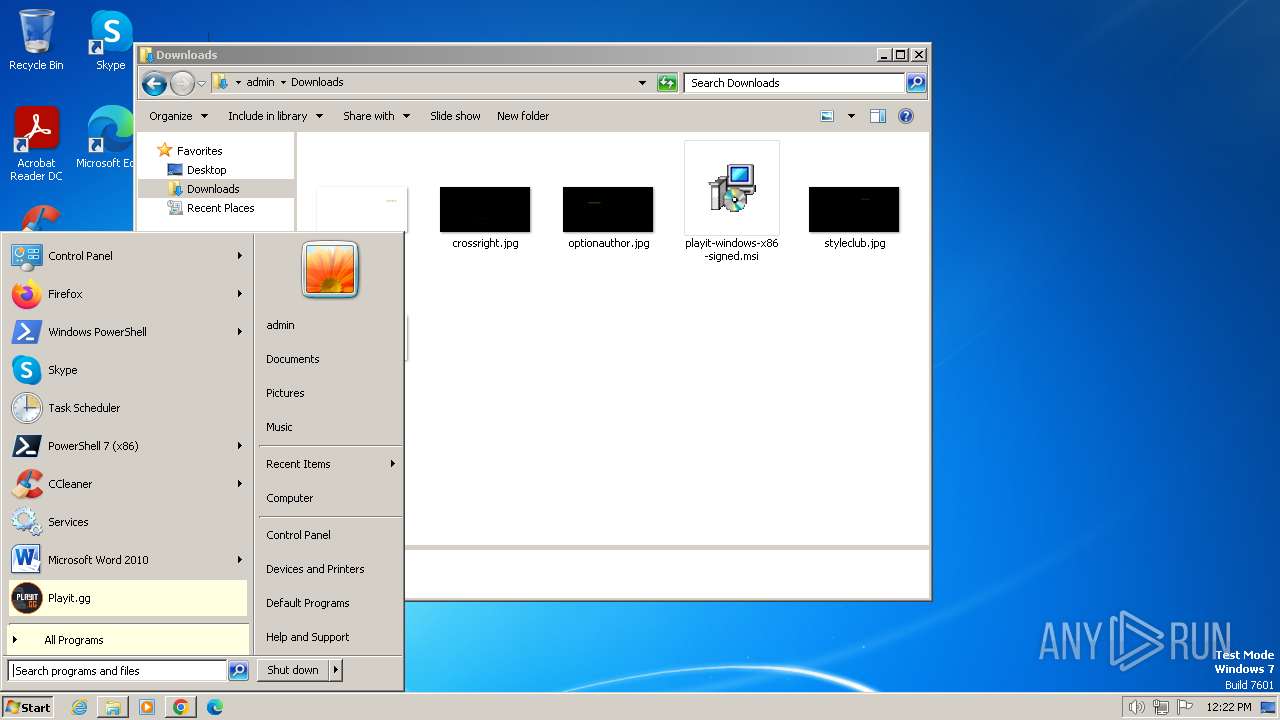Launch CCleaner from the Start menu

click(128, 484)
